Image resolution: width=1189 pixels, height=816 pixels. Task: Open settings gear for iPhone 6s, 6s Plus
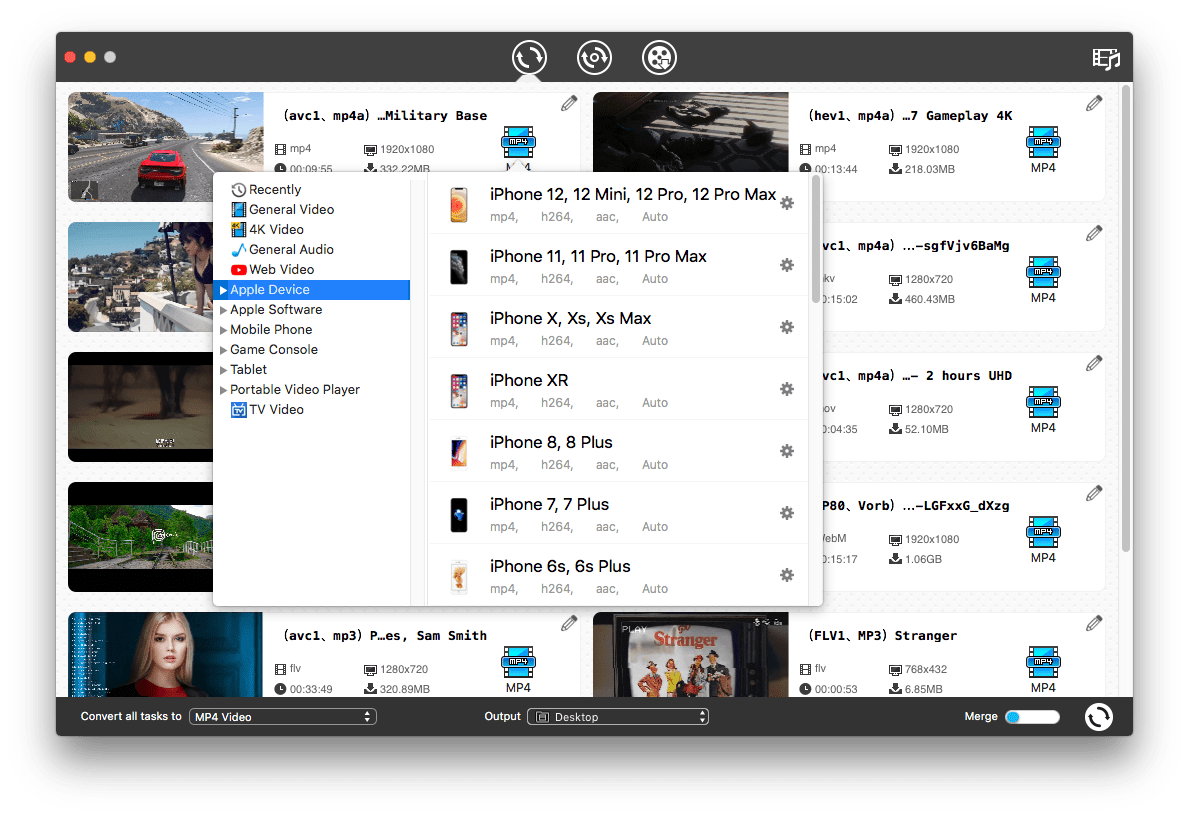point(787,576)
